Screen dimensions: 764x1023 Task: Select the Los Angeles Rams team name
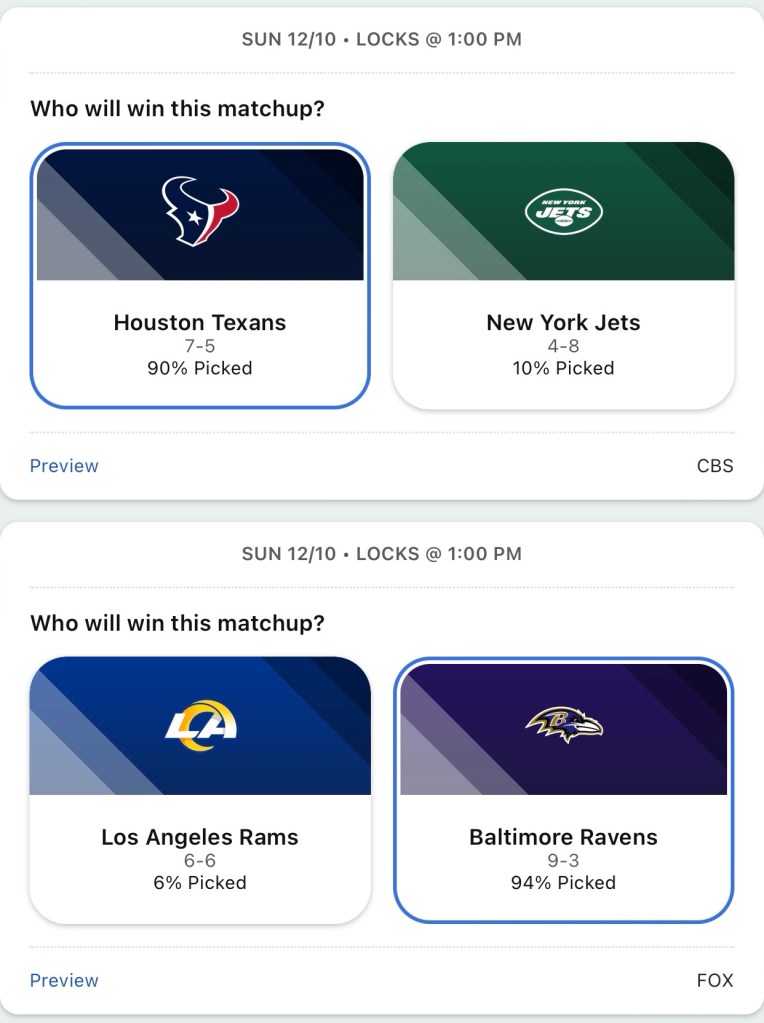200,837
